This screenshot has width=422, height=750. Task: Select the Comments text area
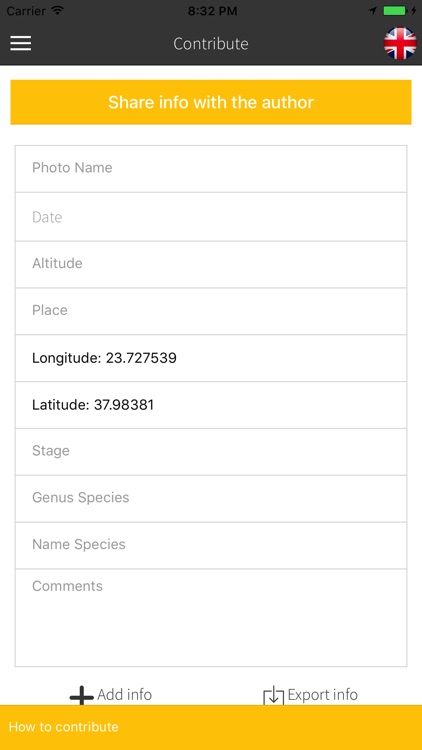coord(211,618)
